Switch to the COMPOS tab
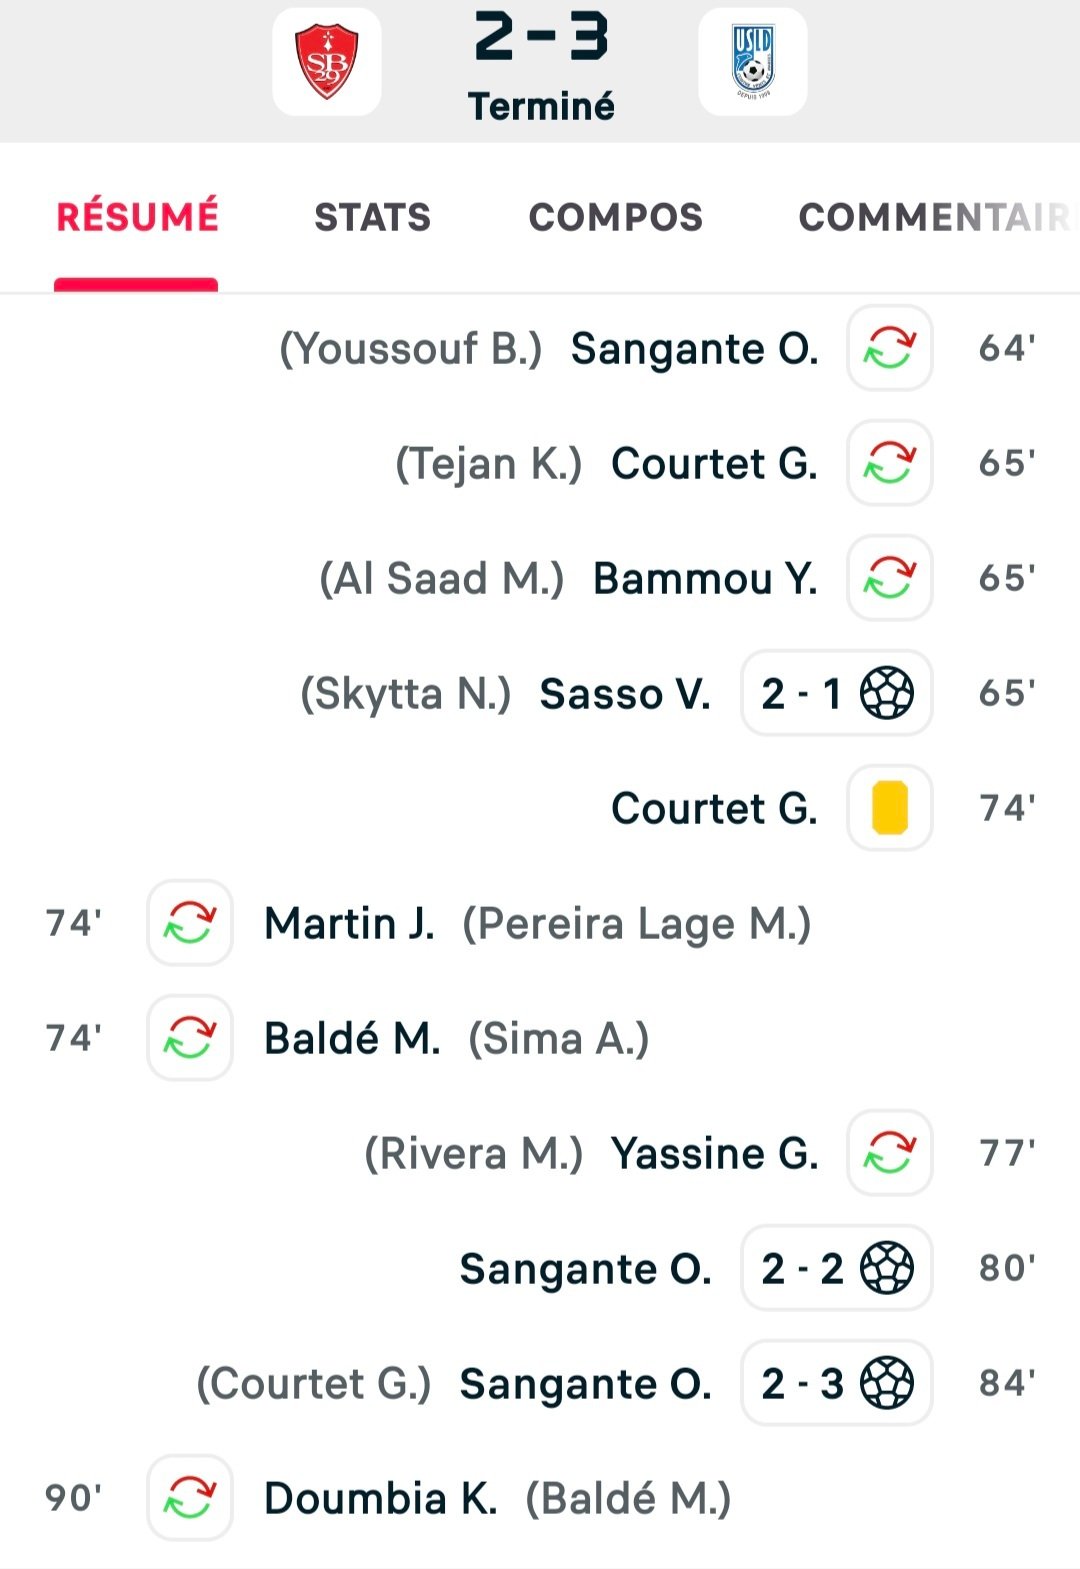Screen dimensions: 1080x1569 coord(616,217)
